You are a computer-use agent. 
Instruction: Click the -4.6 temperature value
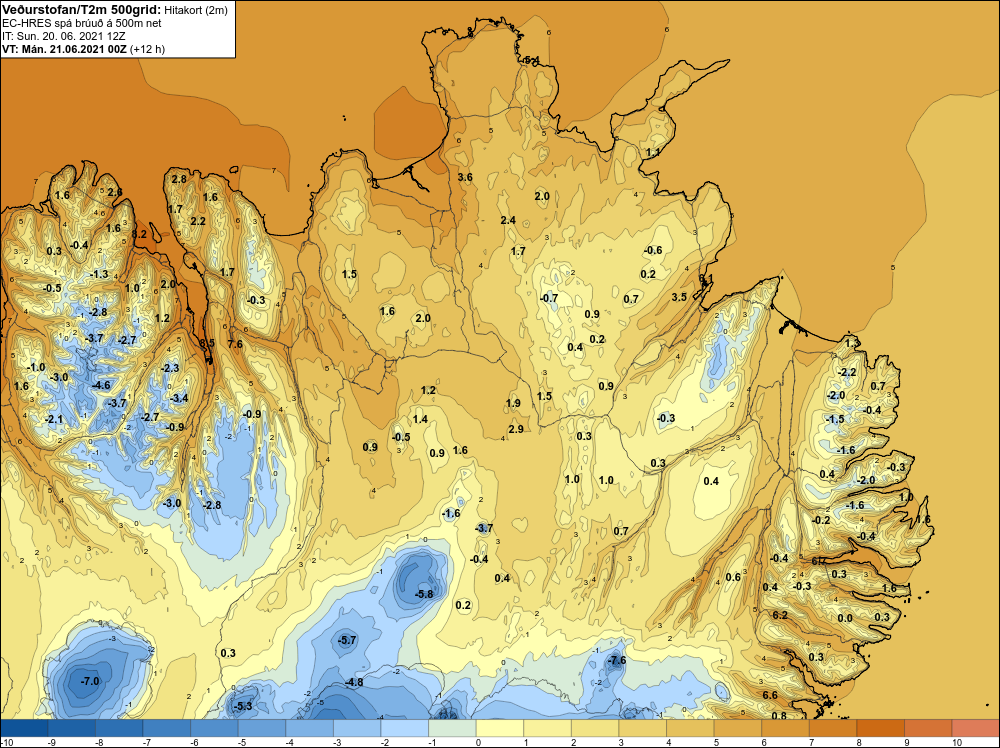pos(101,385)
